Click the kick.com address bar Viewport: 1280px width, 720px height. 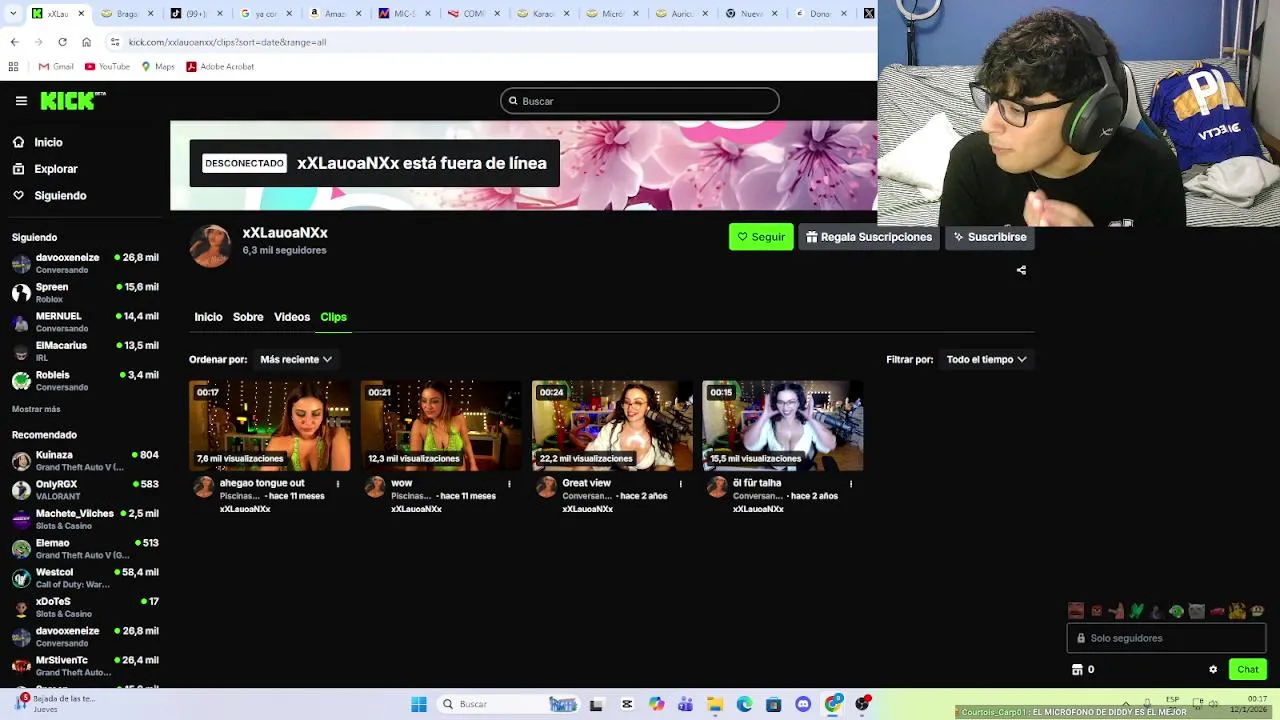tap(490, 42)
